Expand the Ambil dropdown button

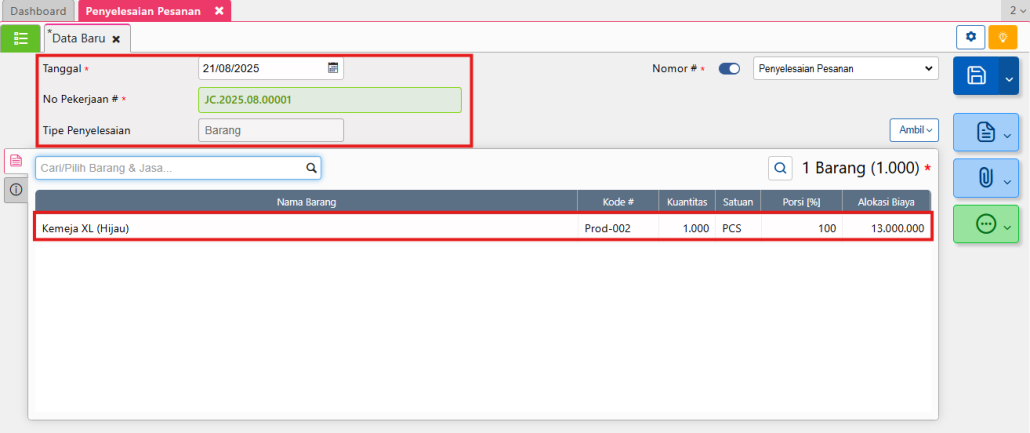click(914, 130)
